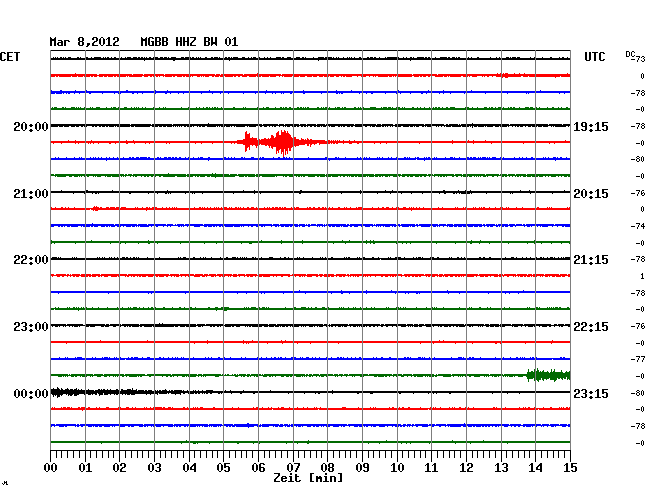The height and width of the screenshot is (494, 650).
Task: Click the small red blip near minute 13
Action: pyautogui.click(x=504, y=75)
